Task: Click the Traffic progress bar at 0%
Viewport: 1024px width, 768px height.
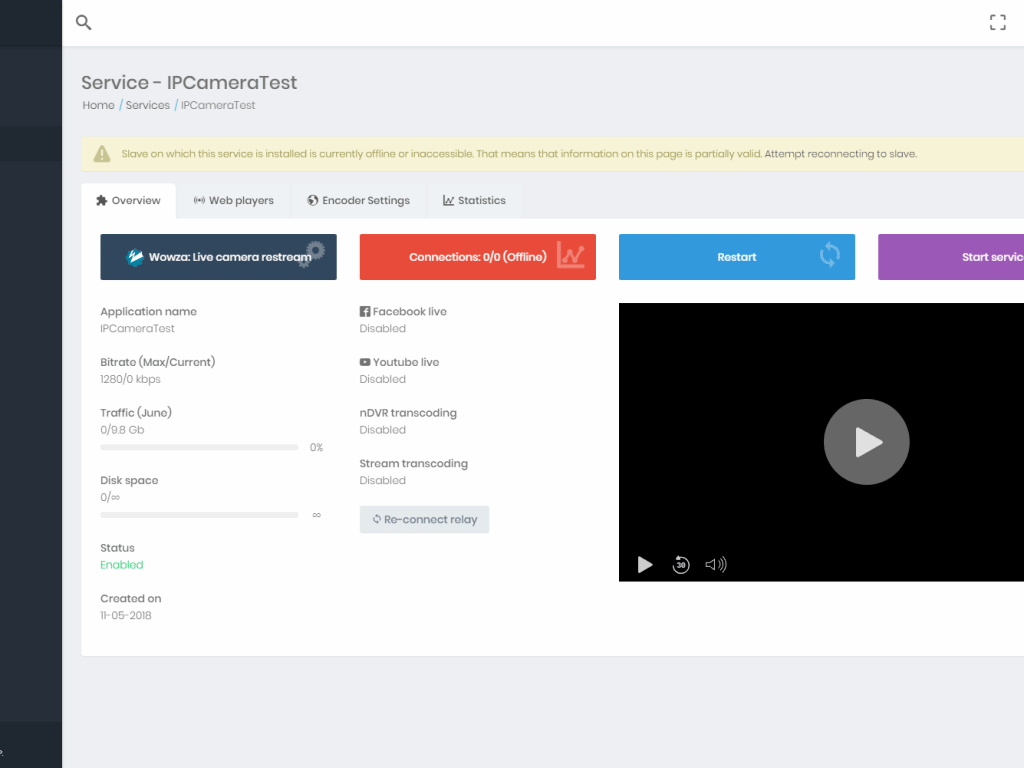Action: 199,447
